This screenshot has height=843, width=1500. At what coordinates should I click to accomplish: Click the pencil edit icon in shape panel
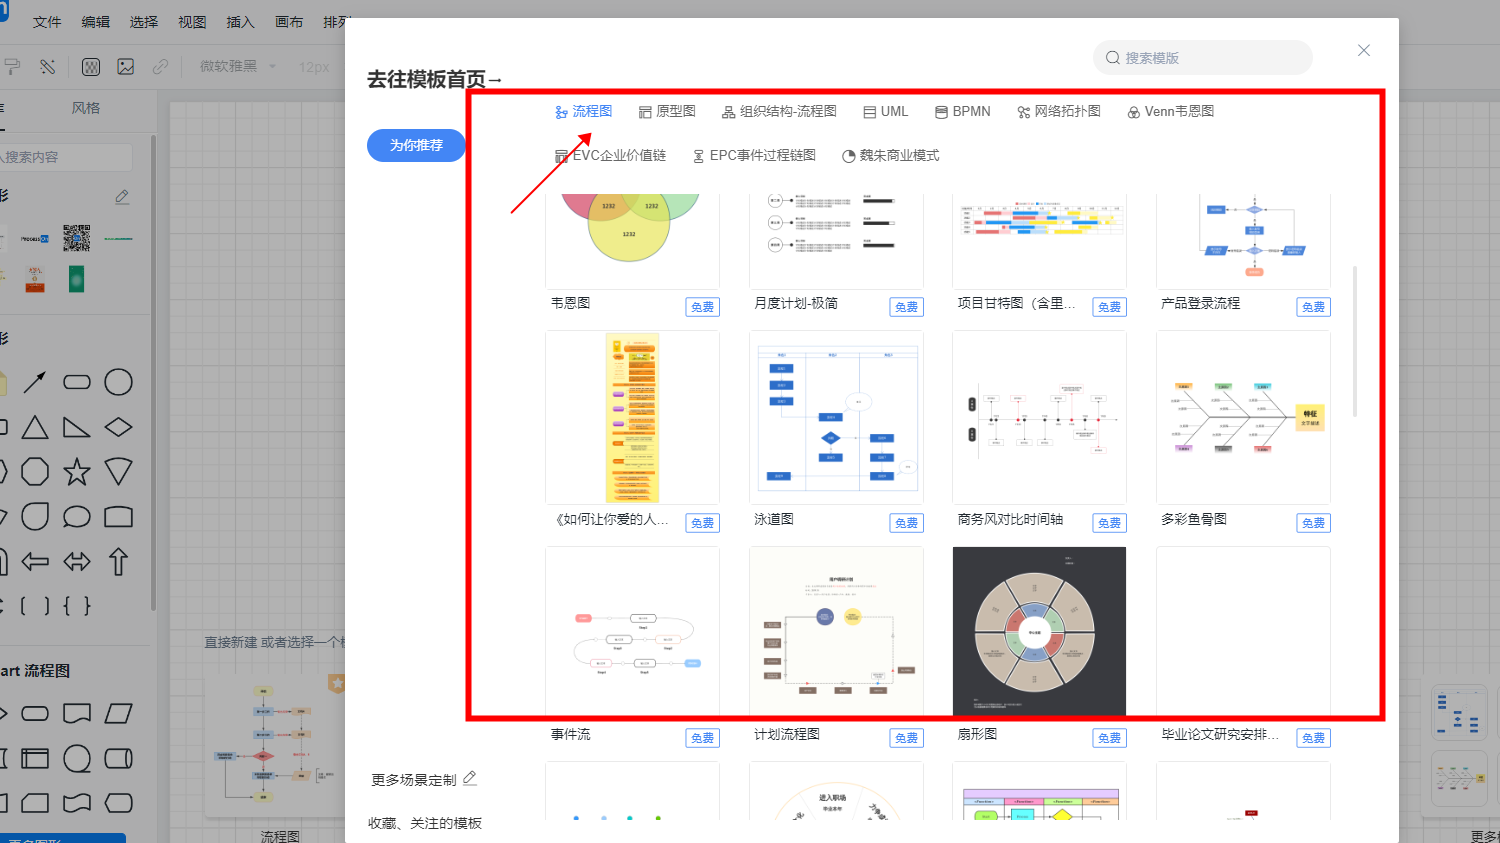point(122,197)
